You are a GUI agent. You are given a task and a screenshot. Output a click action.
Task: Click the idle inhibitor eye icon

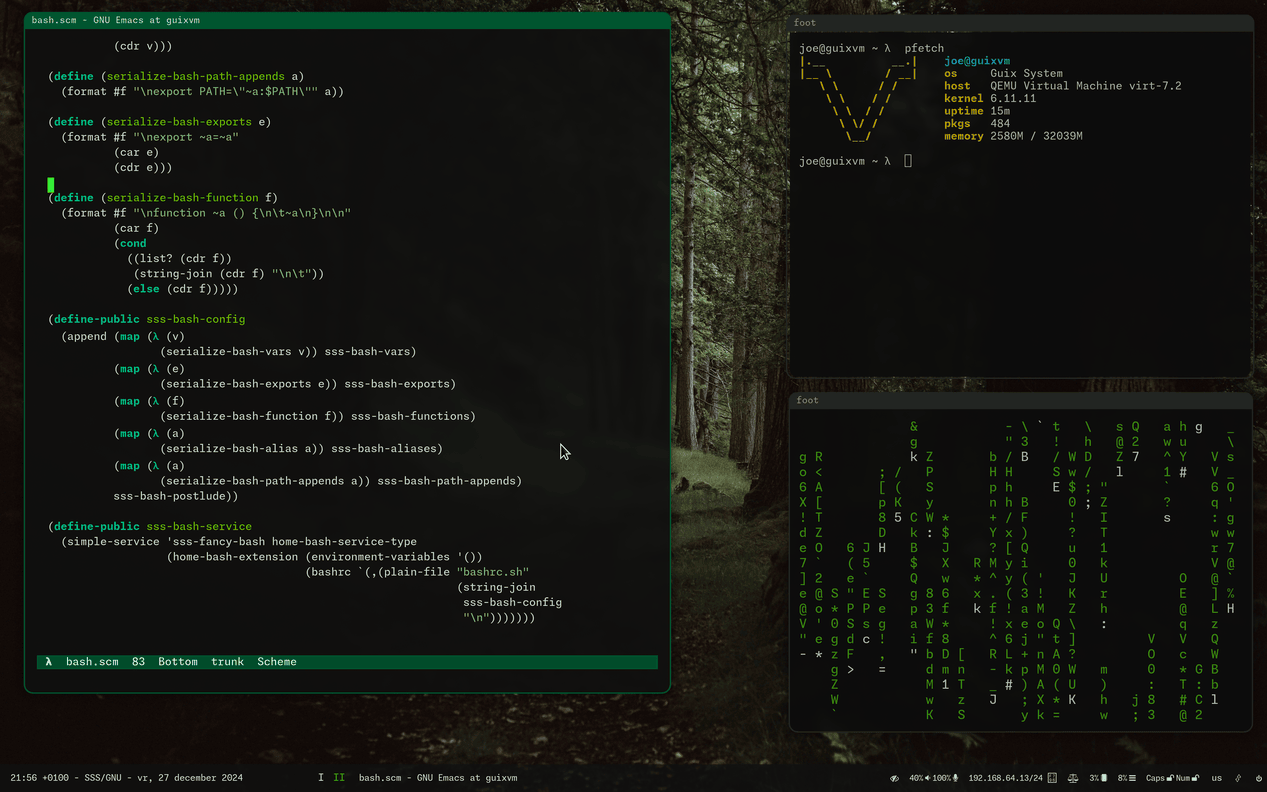pos(895,778)
